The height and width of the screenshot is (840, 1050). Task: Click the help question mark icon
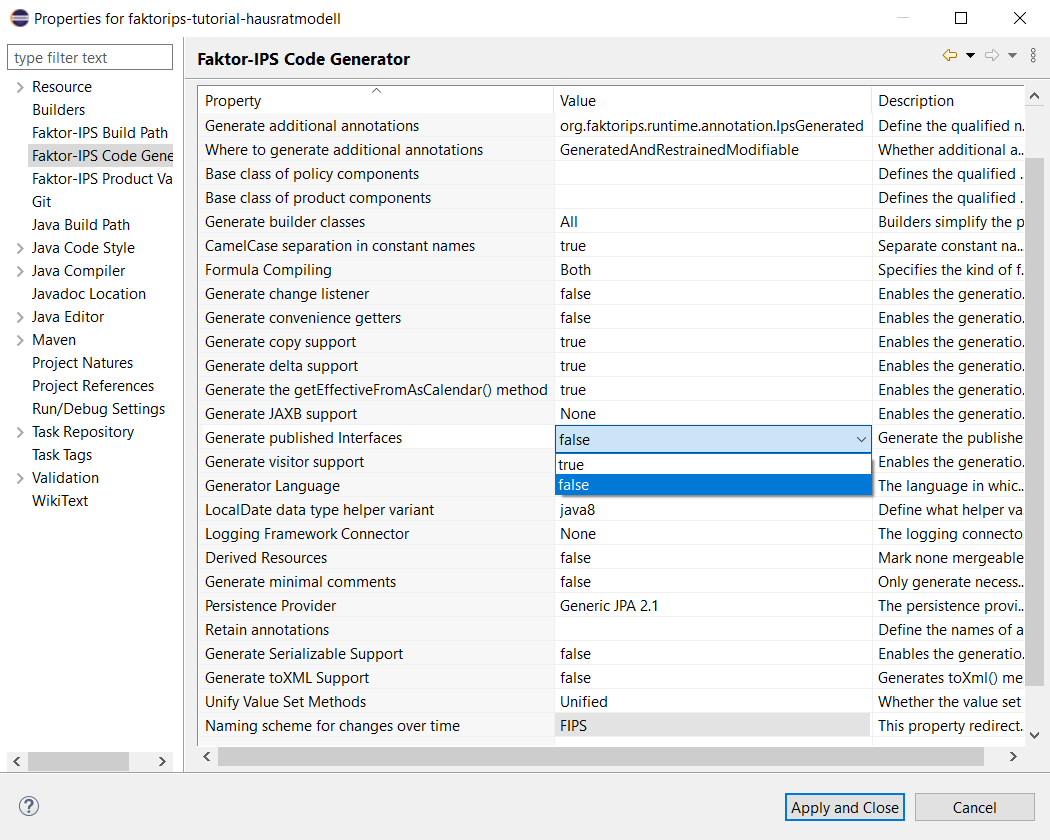pyautogui.click(x=29, y=806)
